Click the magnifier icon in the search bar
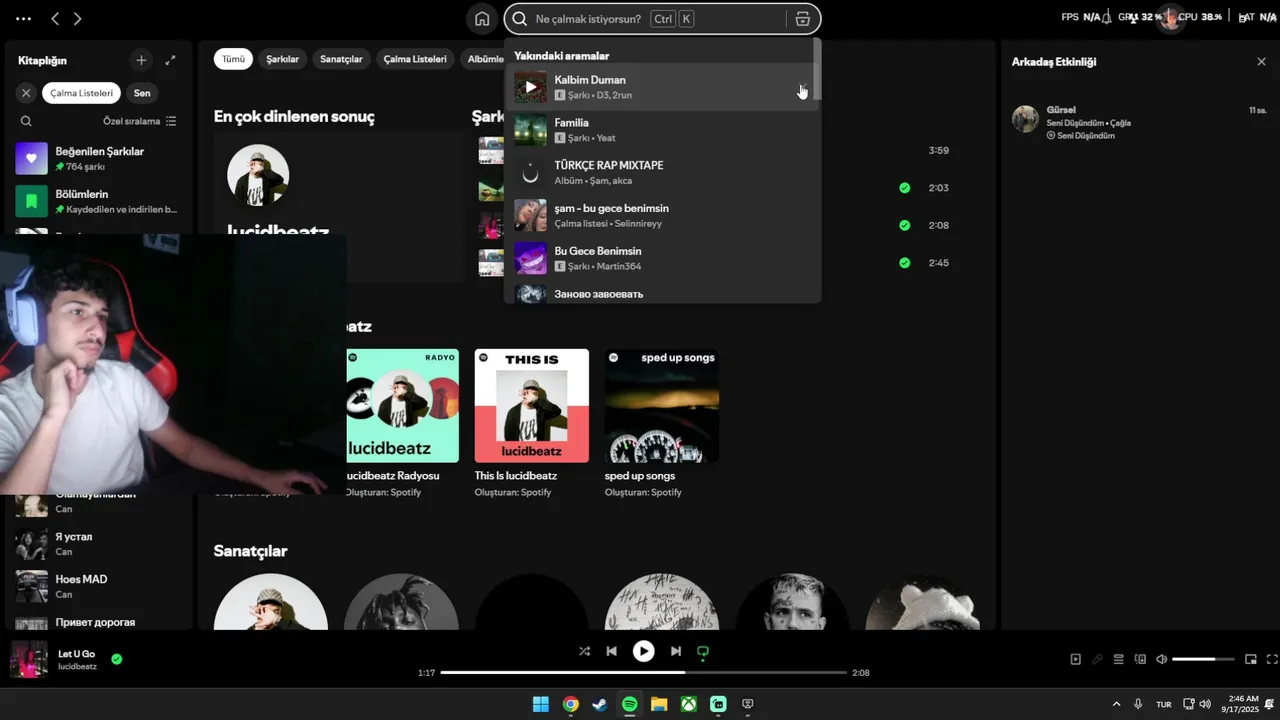This screenshot has height=720, width=1280. pyautogui.click(x=520, y=19)
